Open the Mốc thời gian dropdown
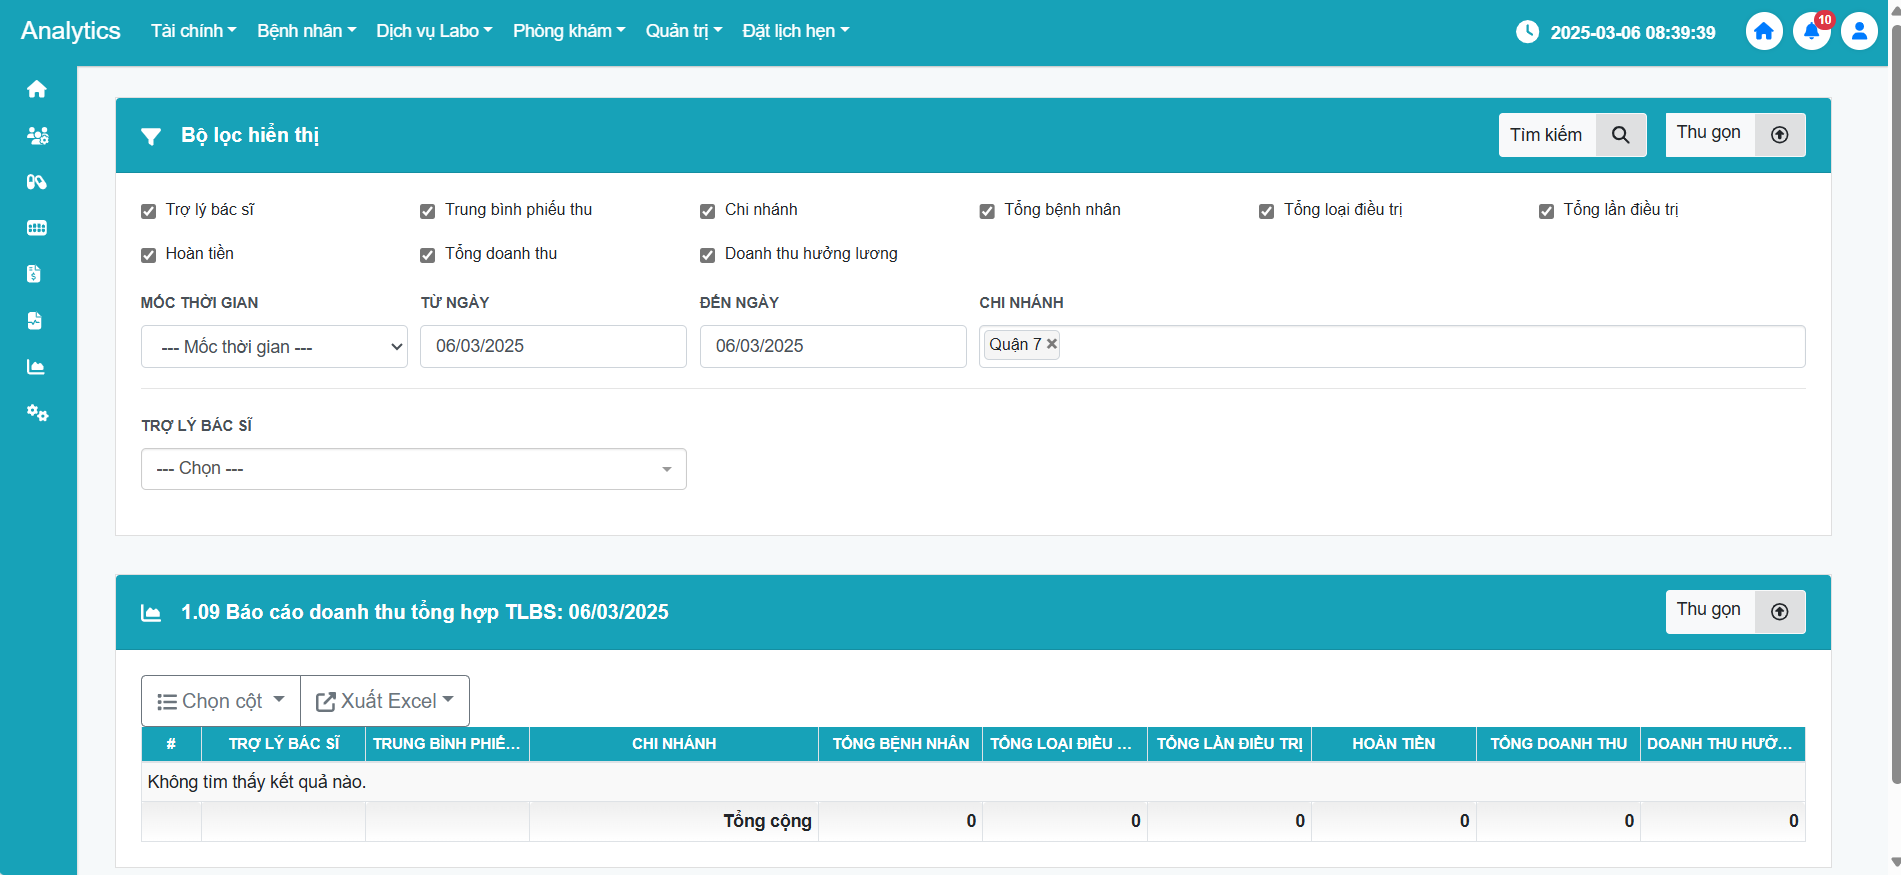Image resolution: width=1901 pixels, height=875 pixels. coord(274,347)
